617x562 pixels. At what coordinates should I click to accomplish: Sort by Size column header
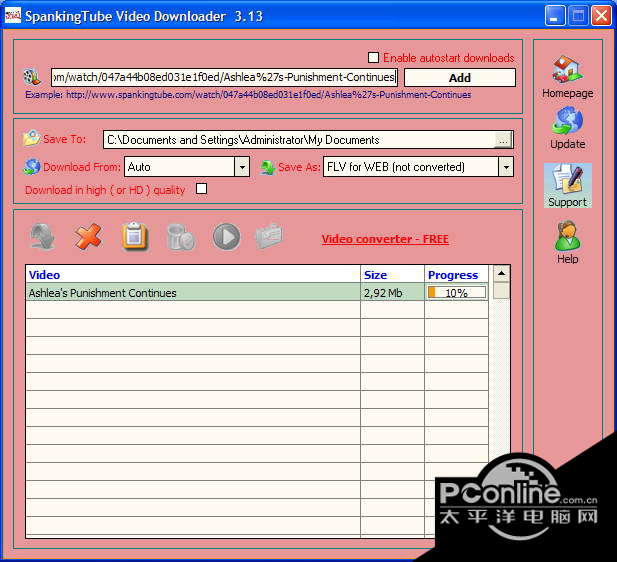392,275
